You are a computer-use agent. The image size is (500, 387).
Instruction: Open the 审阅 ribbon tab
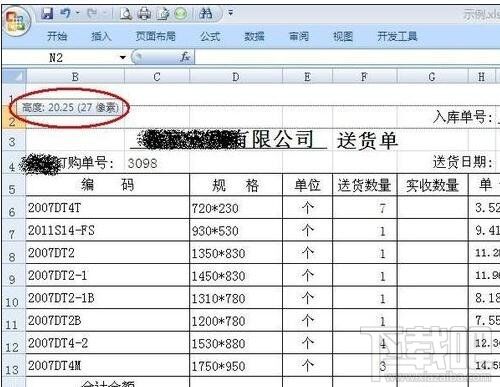click(299, 36)
